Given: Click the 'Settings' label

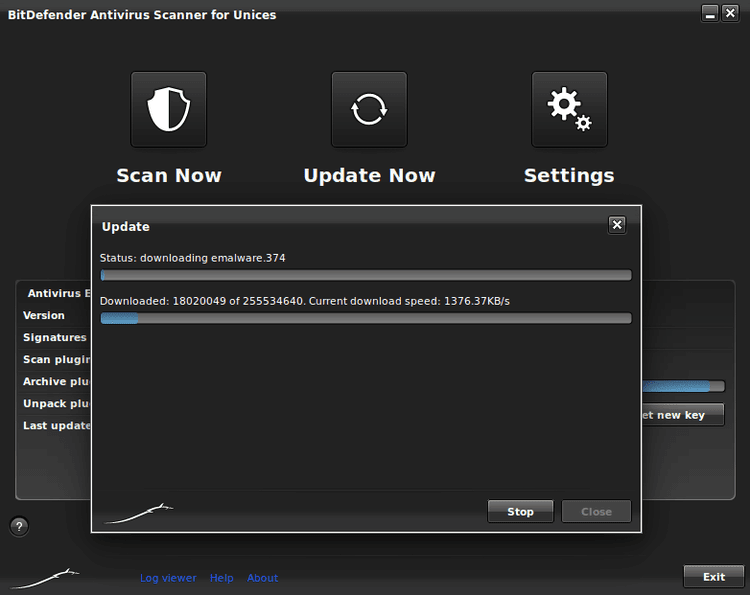Looking at the screenshot, I should (x=569, y=176).
